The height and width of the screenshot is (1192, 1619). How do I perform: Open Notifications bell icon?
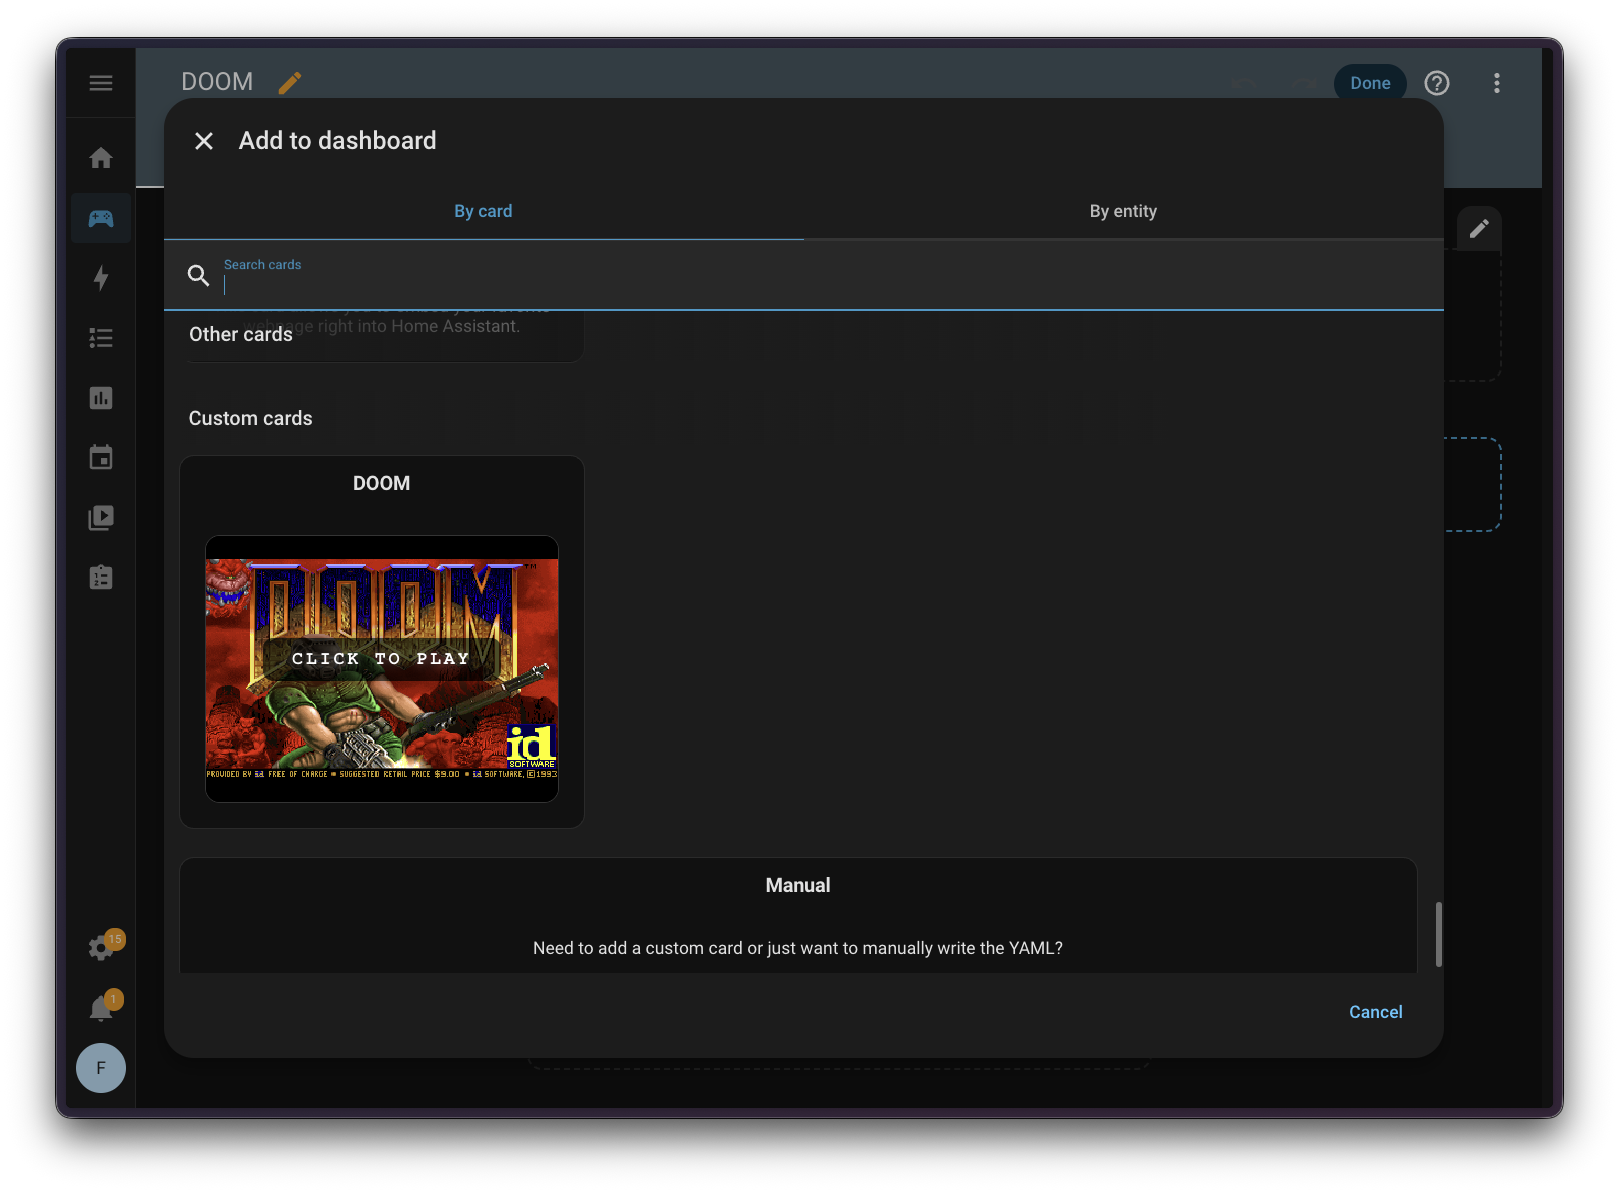[x=101, y=1007]
